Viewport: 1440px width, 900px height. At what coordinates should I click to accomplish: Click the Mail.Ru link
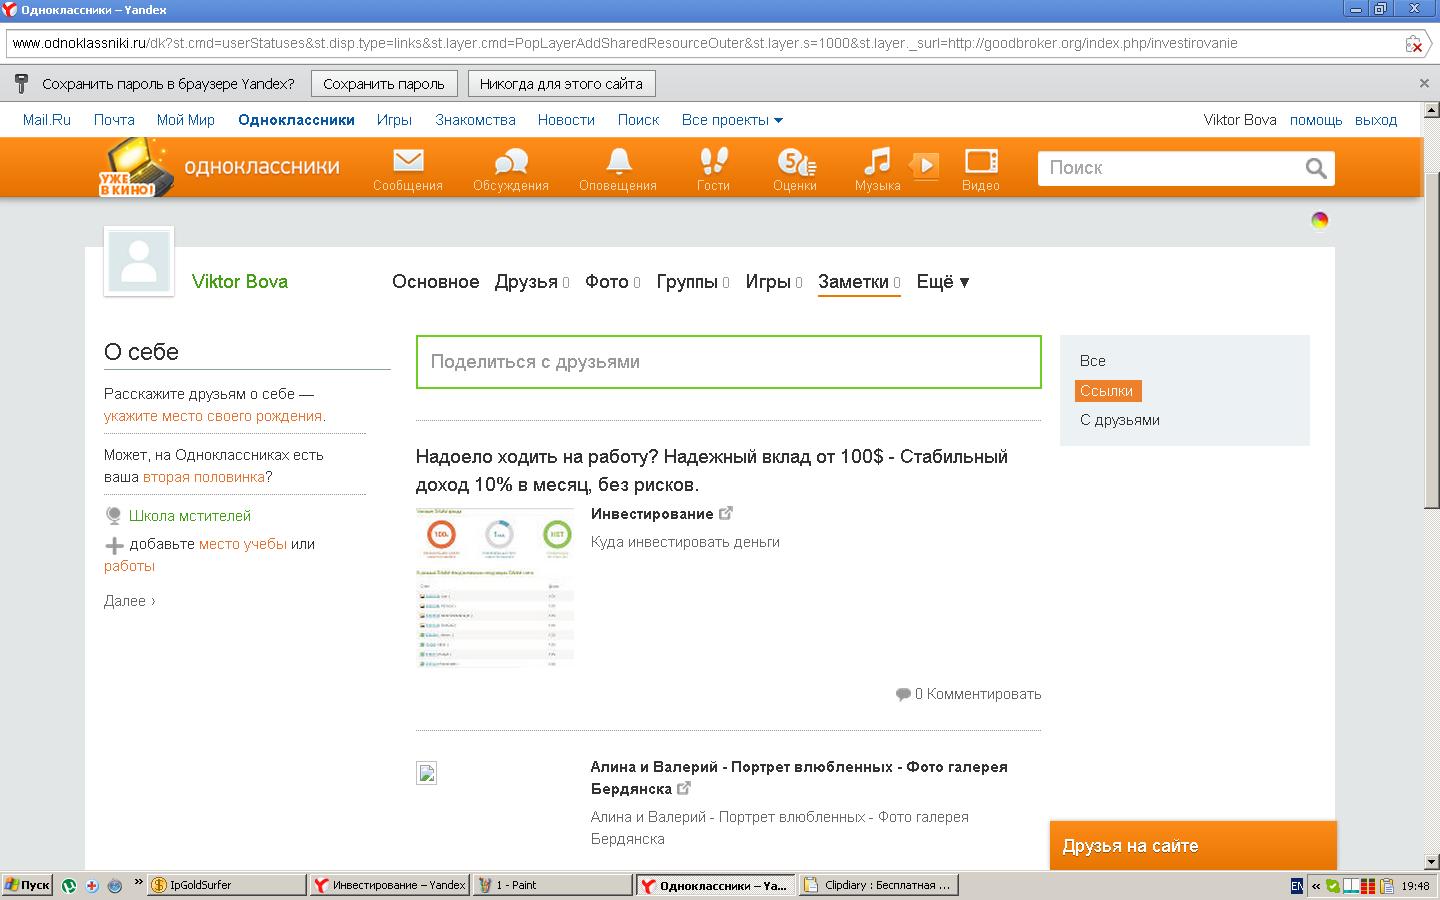pyautogui.click(x=47, y=120)
